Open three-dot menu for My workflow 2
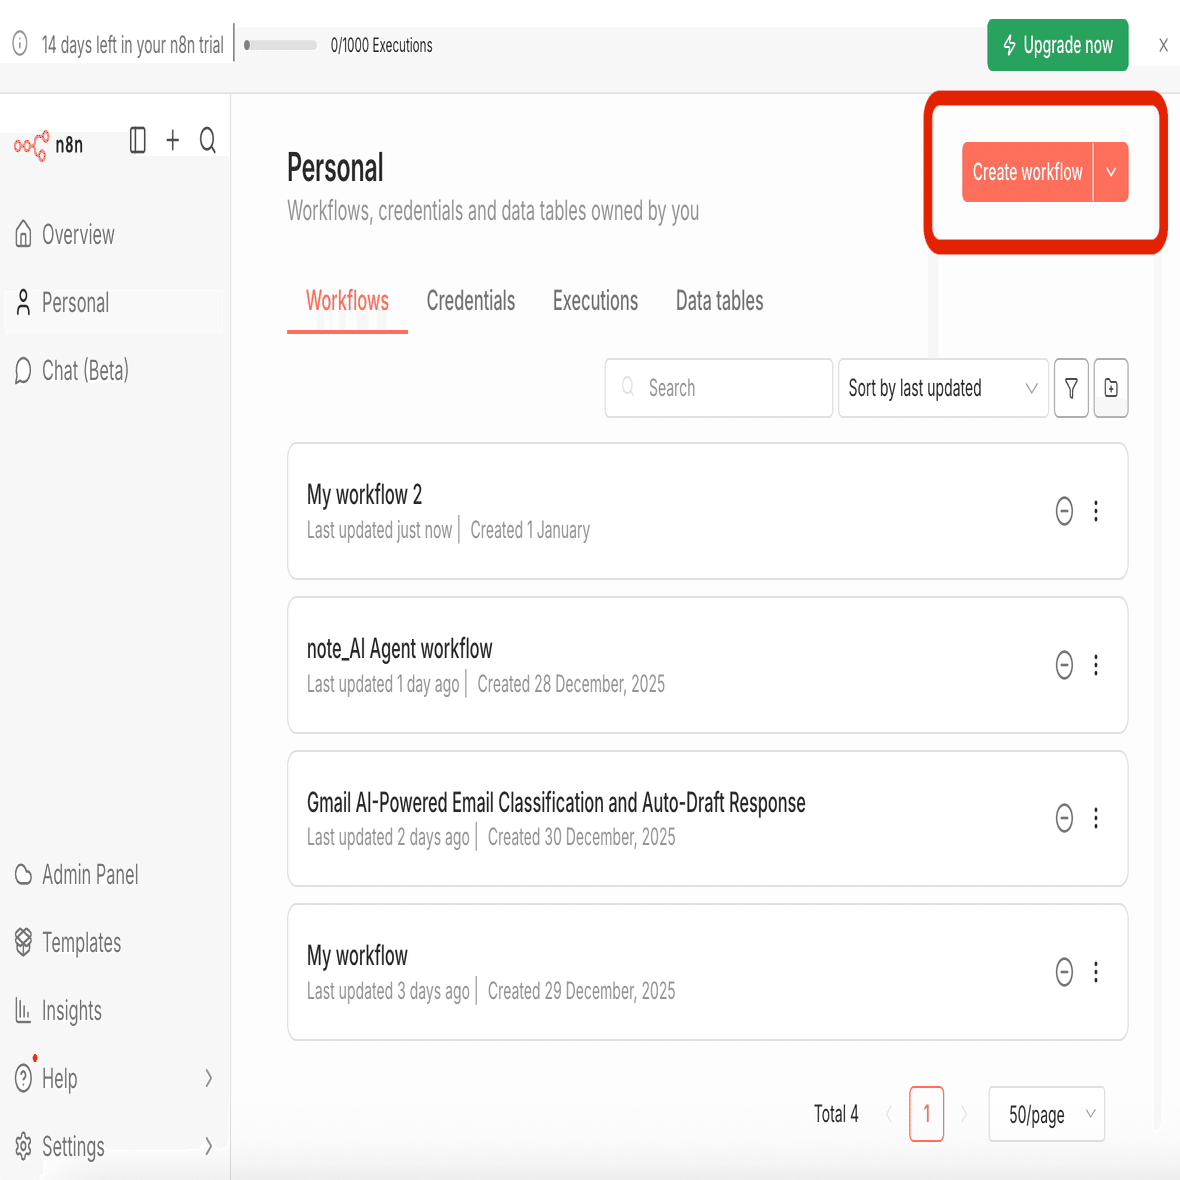The height and width of the screenshot is (1180, 1180). click(x=1096, y=511)
